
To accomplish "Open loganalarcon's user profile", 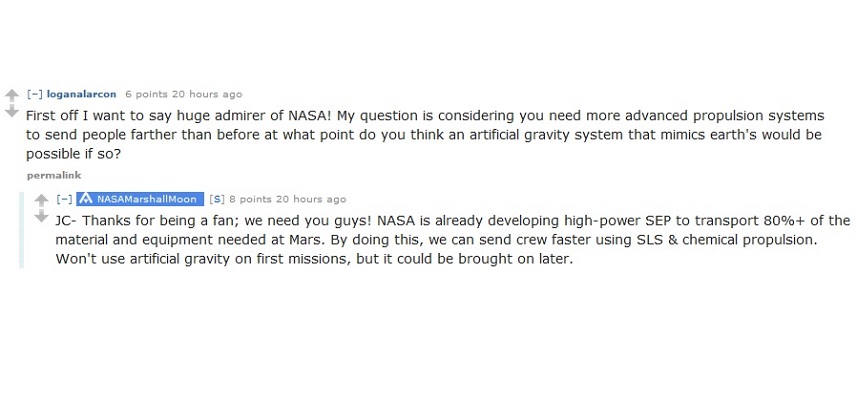I will coord(81,95).
